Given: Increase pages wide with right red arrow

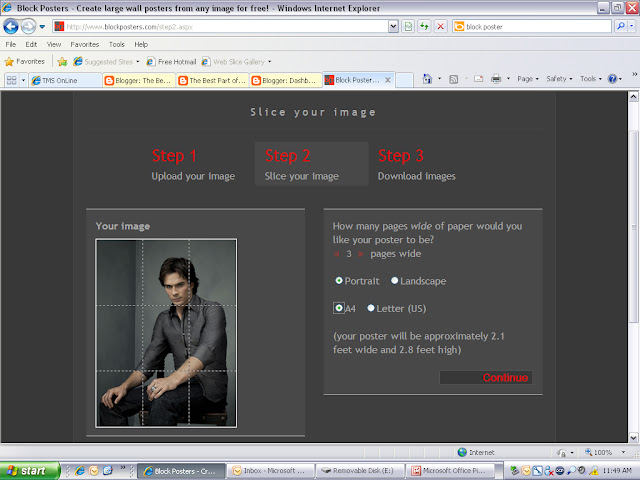Looking at the screenshot, I should pos(360,254).
